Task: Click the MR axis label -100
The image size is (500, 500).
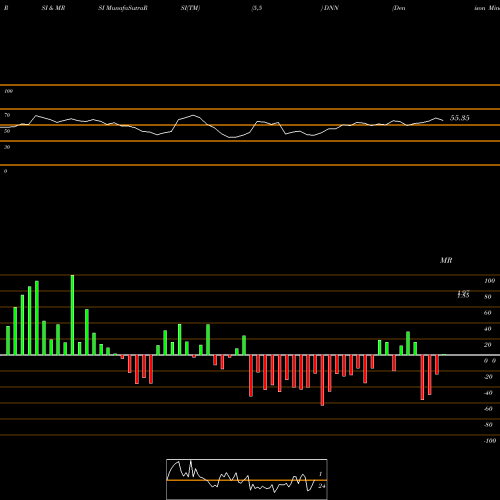Action: pos(489,441)
